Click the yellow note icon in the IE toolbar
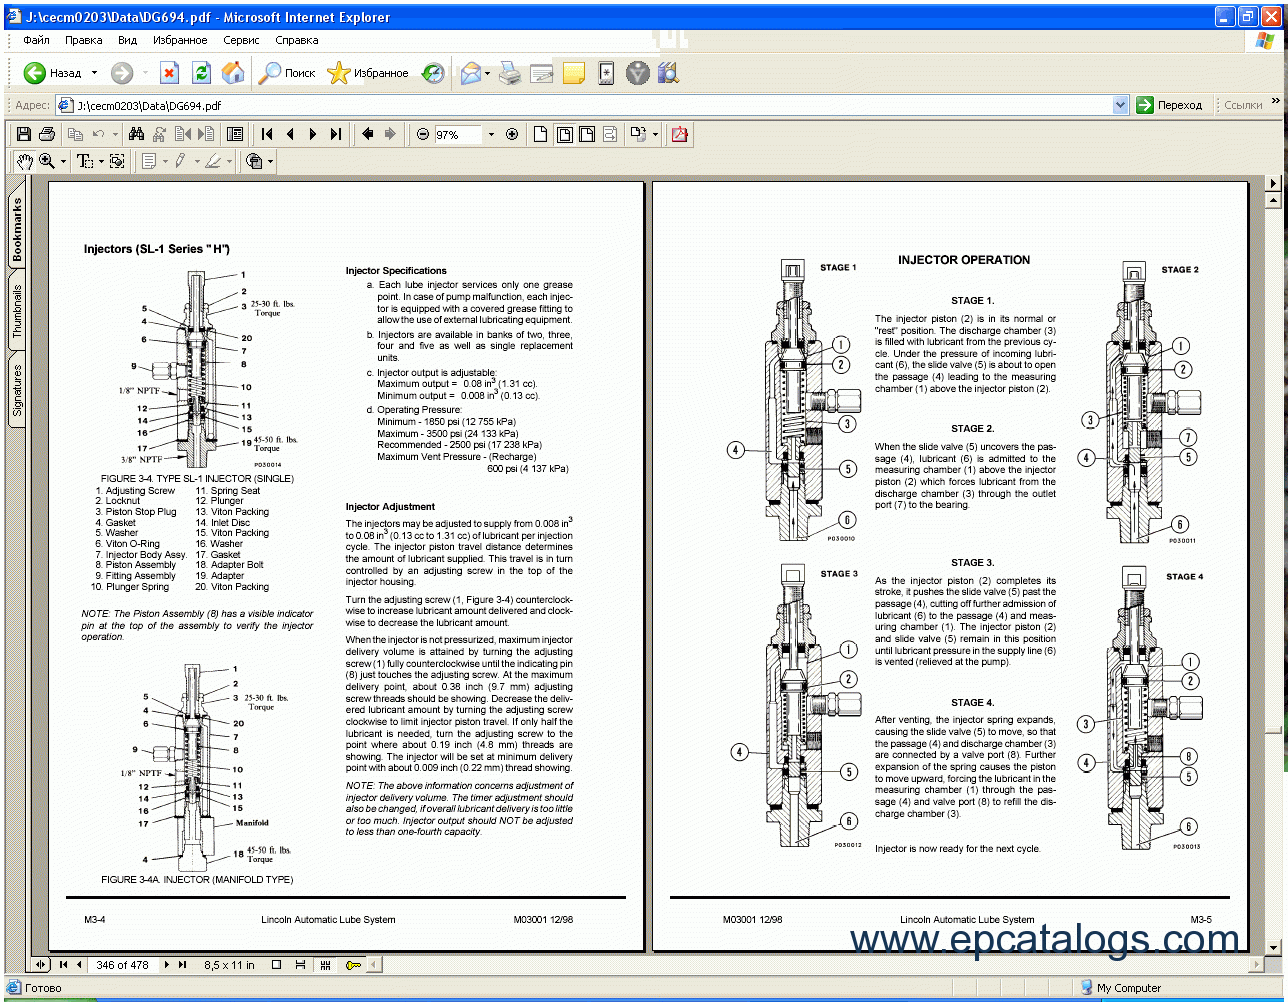 (574, 73)
